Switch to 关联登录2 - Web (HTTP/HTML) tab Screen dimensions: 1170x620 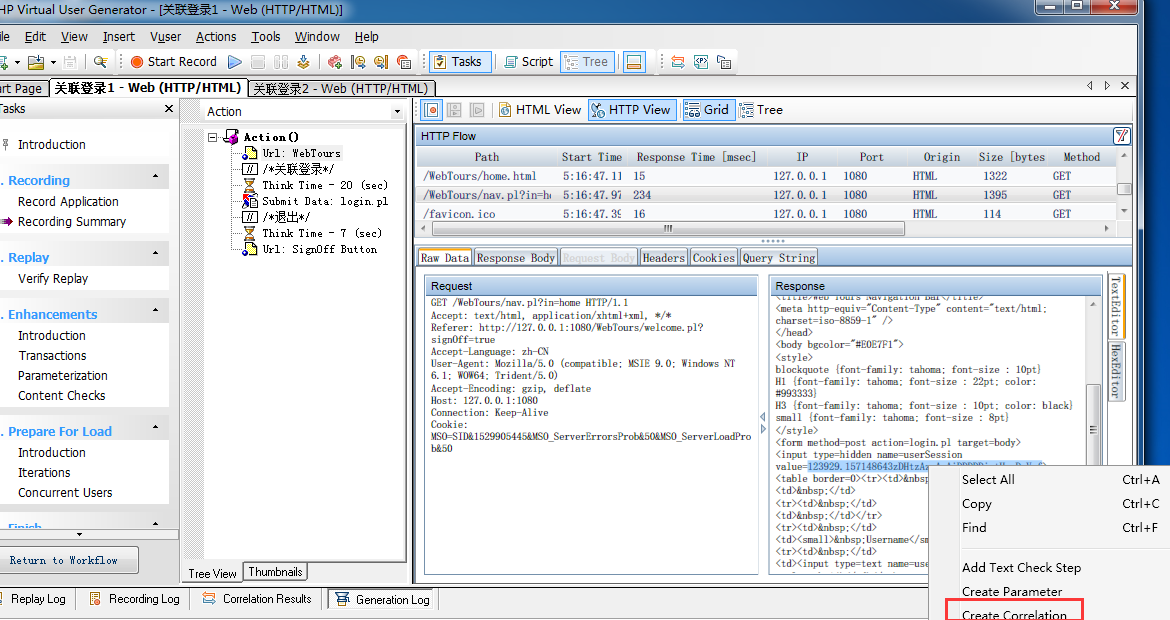click(341, 88)
